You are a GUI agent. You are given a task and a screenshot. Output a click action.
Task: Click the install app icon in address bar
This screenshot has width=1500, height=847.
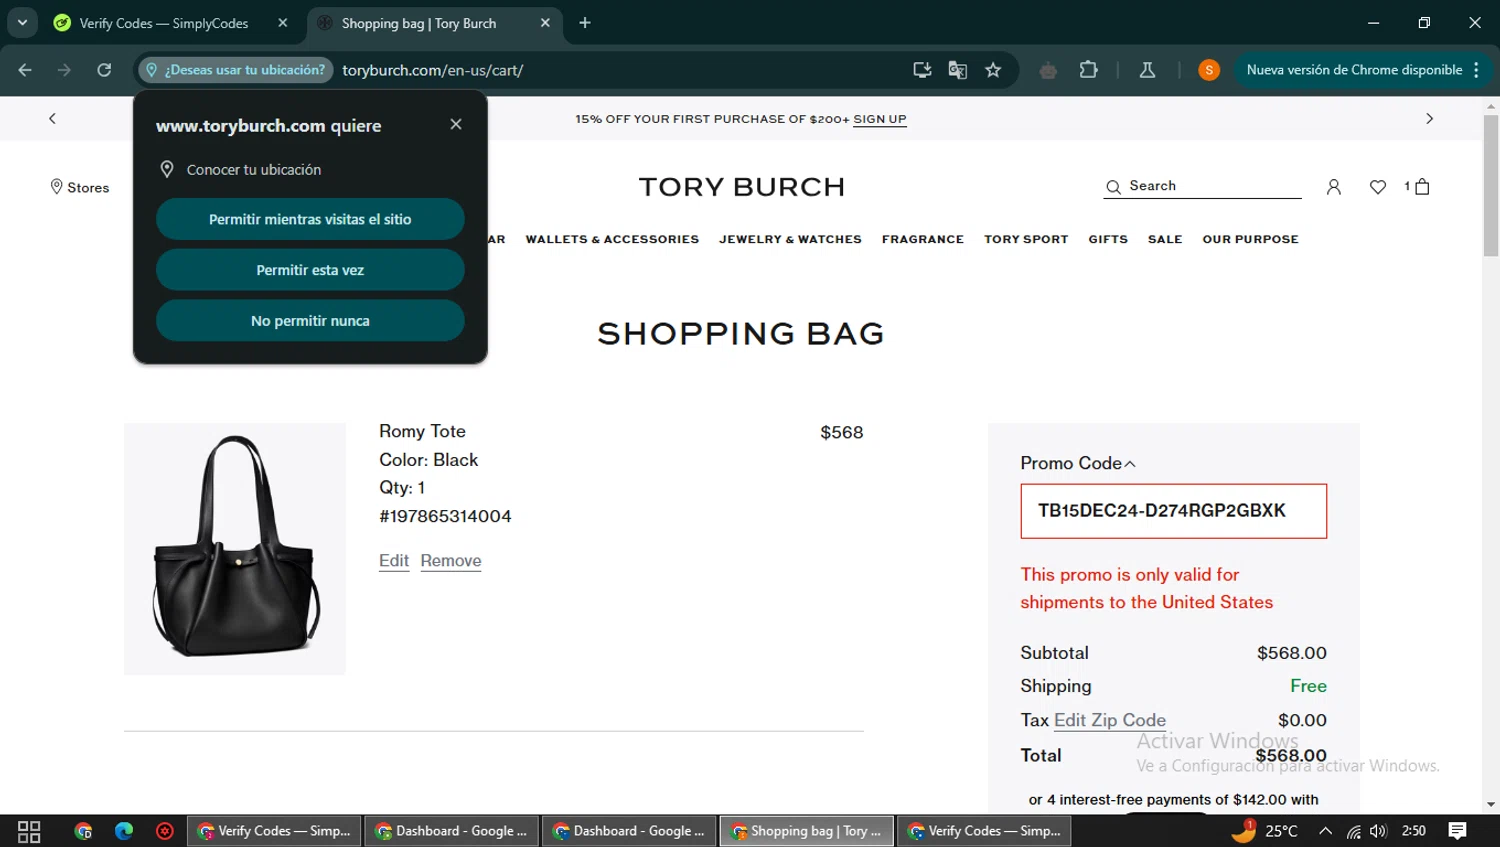(x=922, y=70)
